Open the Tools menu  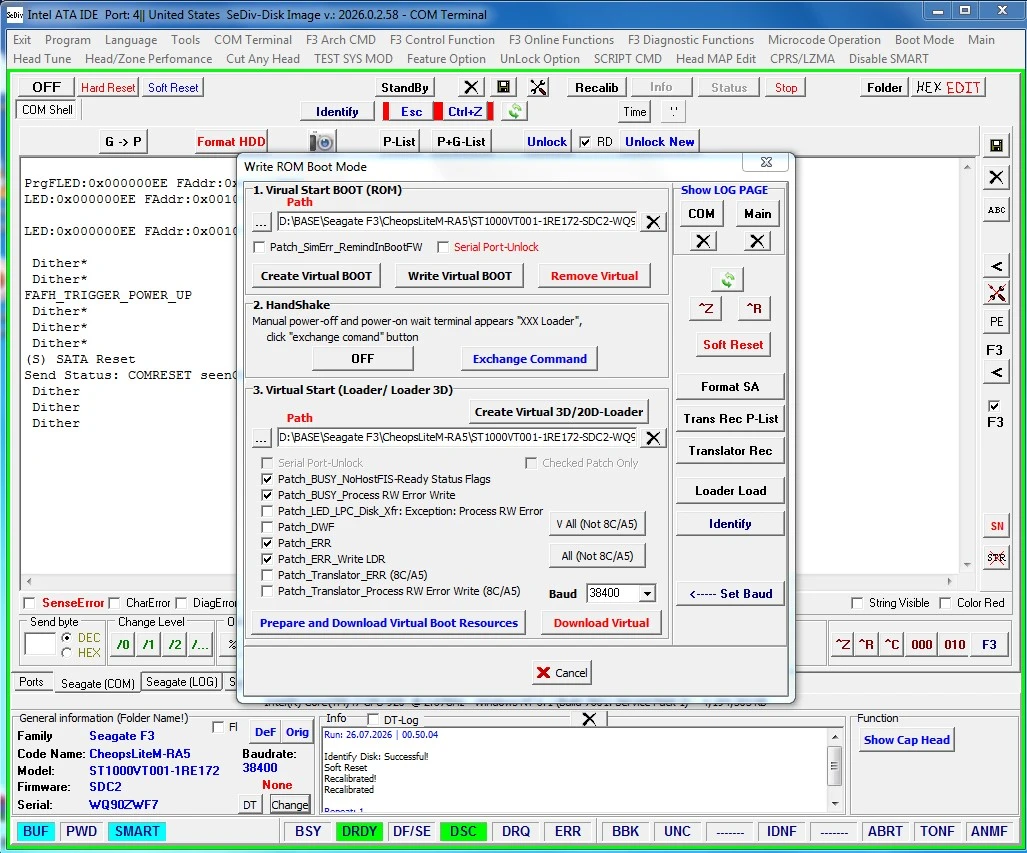point(185,40)
